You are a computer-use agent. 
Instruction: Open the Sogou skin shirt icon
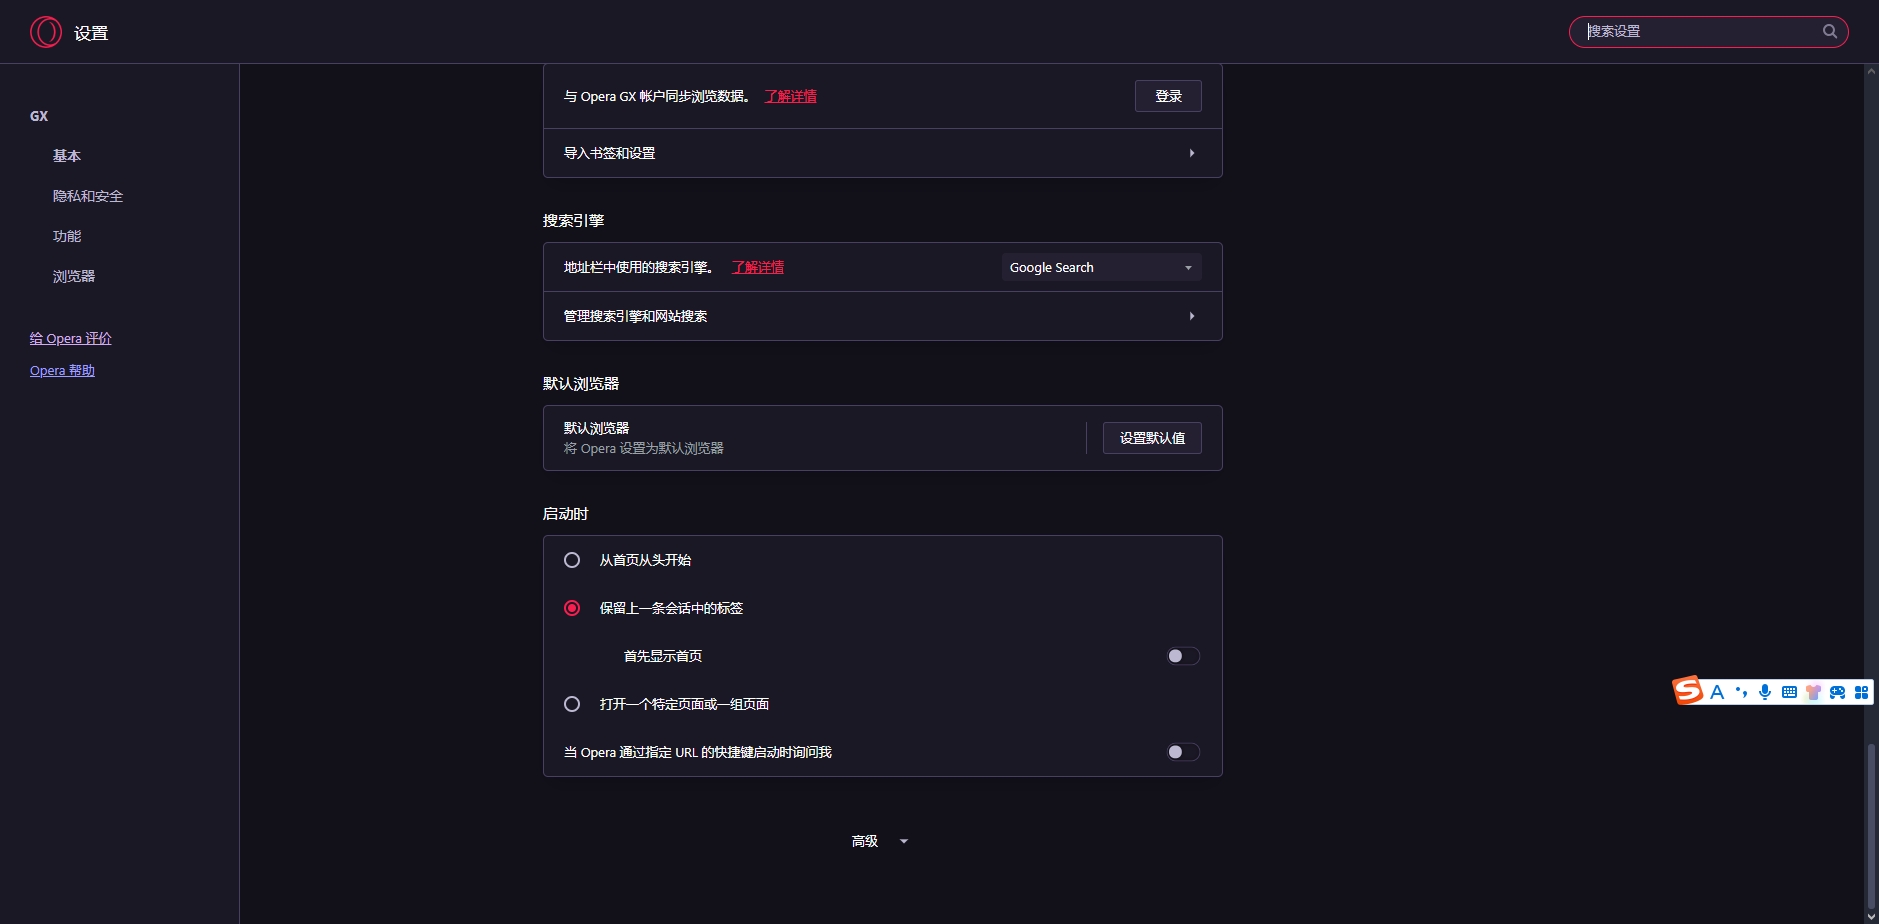coord(1813,692)
